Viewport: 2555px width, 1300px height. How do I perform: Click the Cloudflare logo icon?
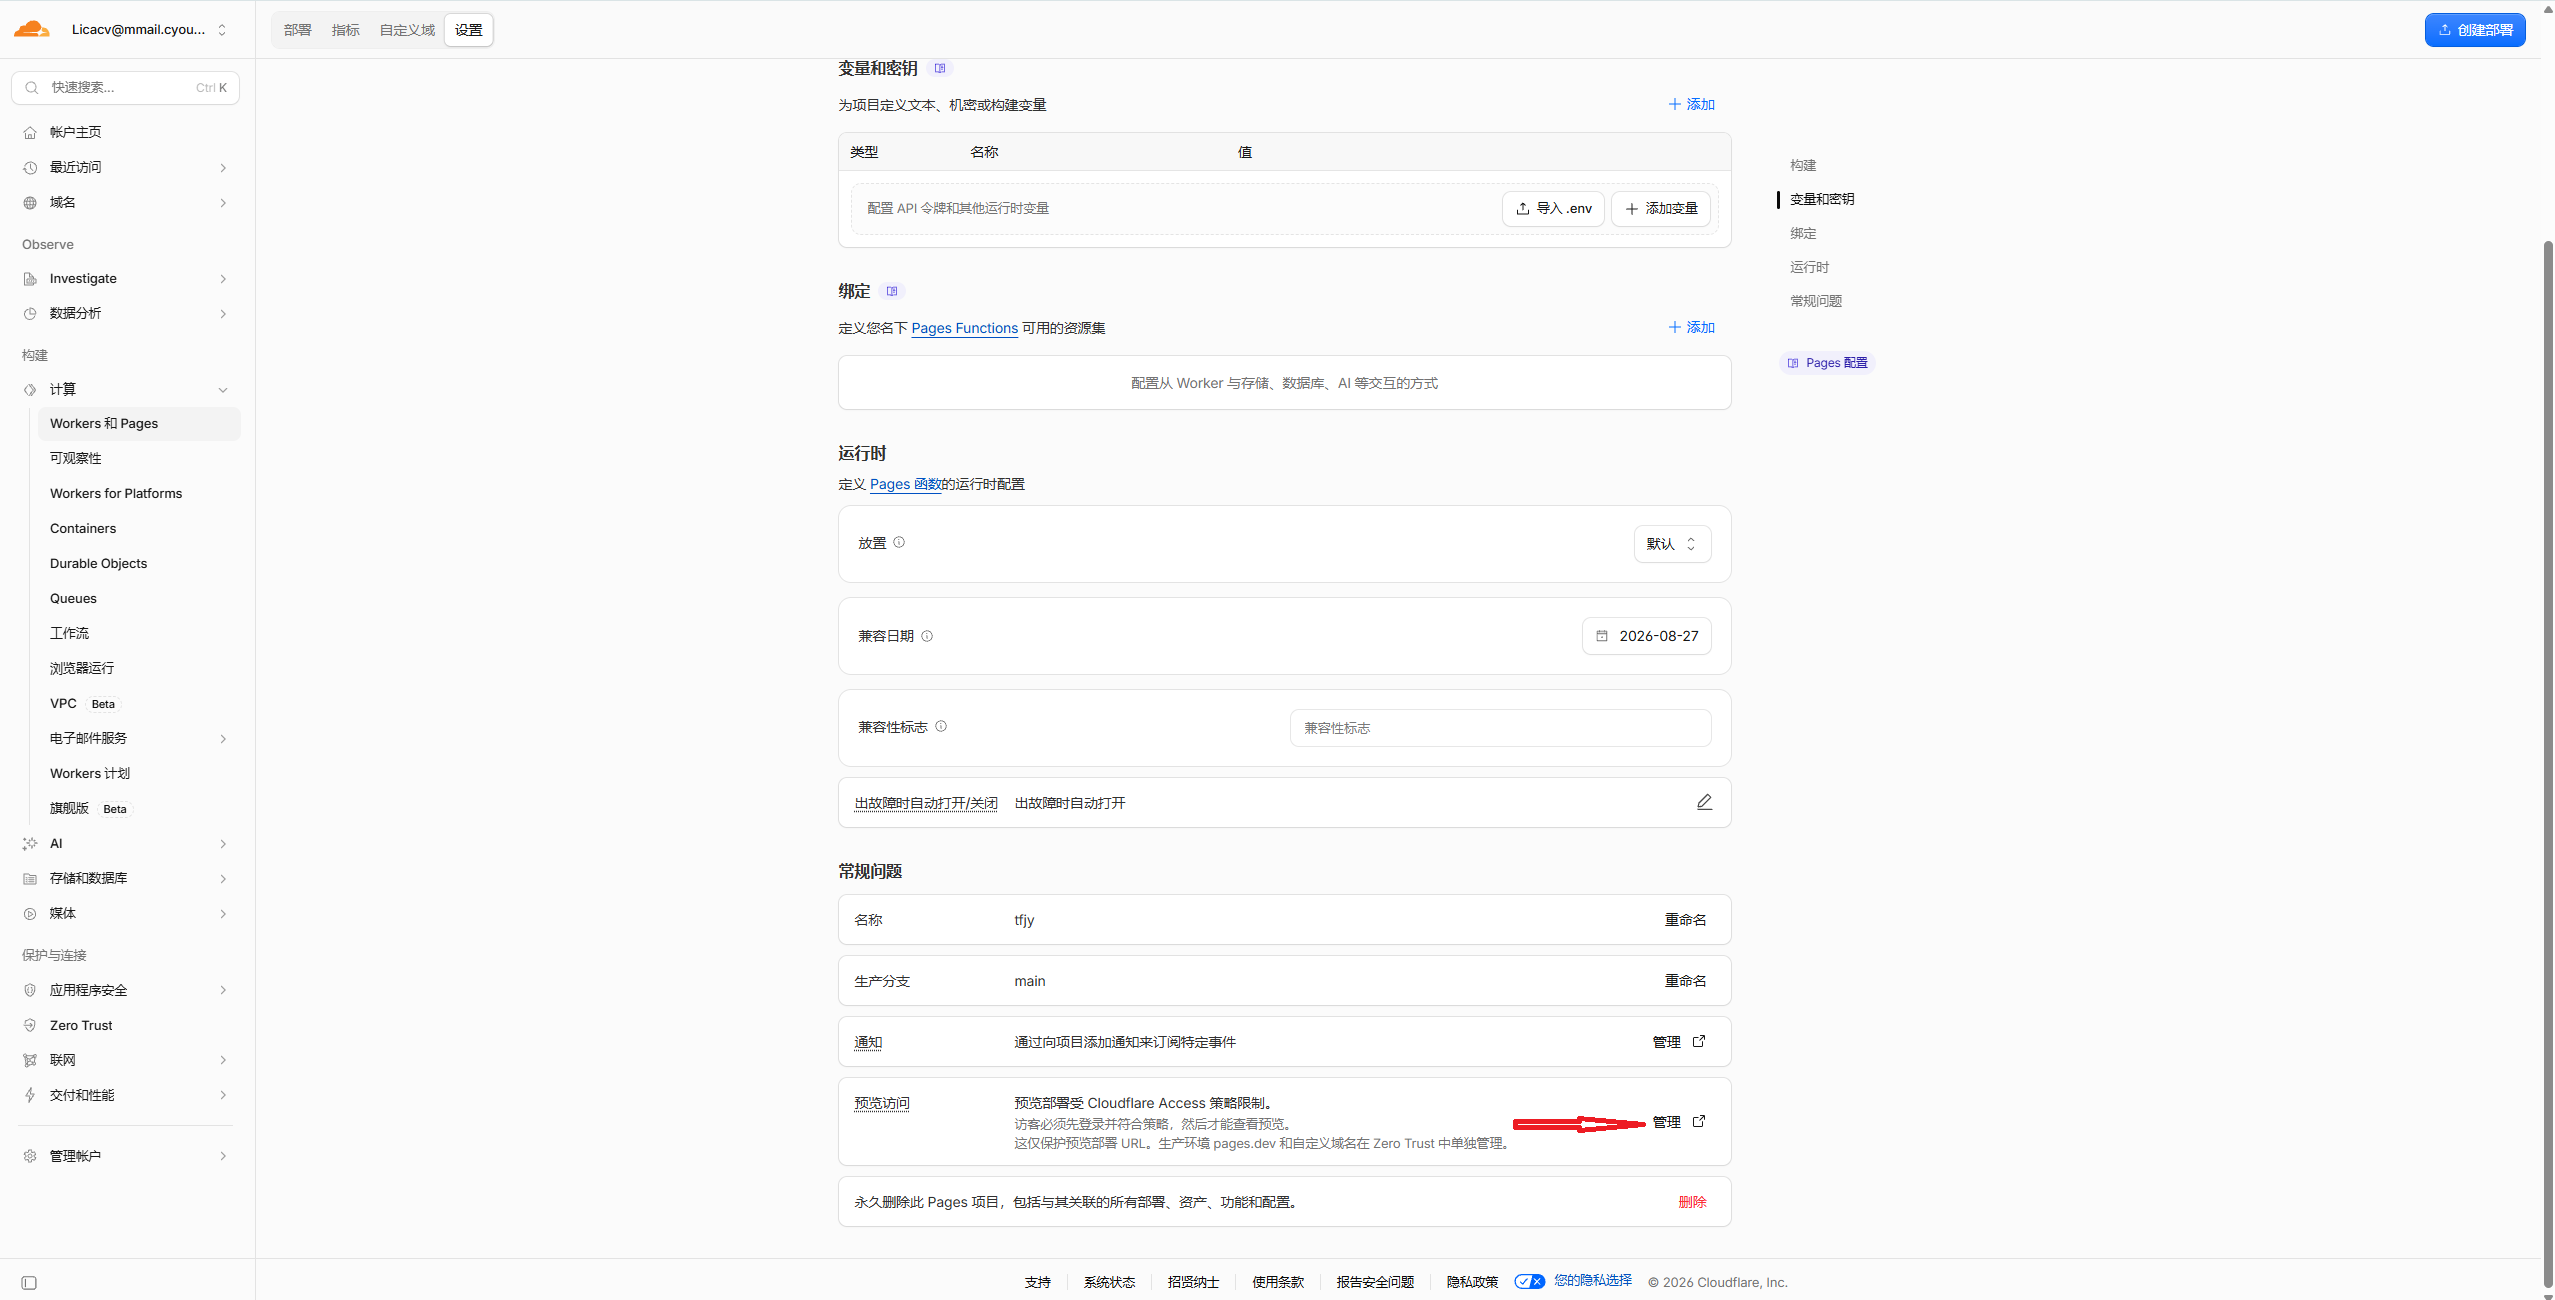coord(31,29)
